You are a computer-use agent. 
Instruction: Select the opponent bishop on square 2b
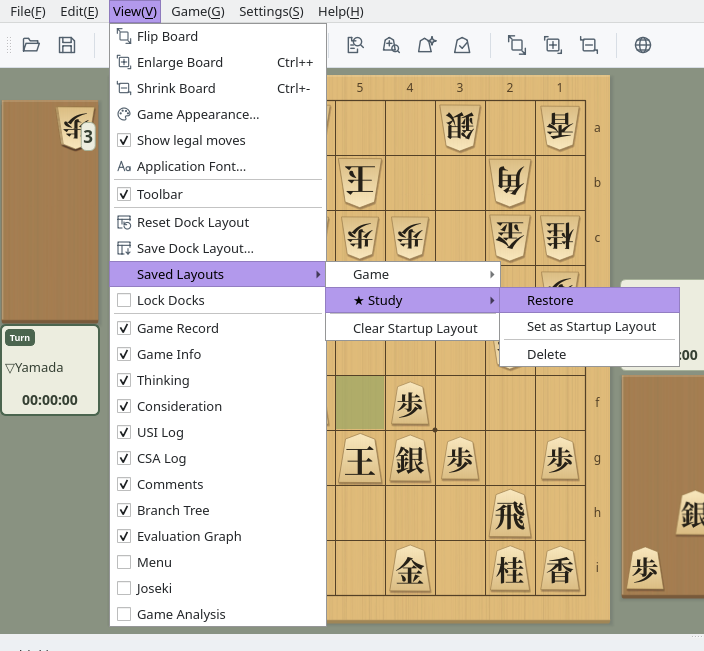[510, 182]
